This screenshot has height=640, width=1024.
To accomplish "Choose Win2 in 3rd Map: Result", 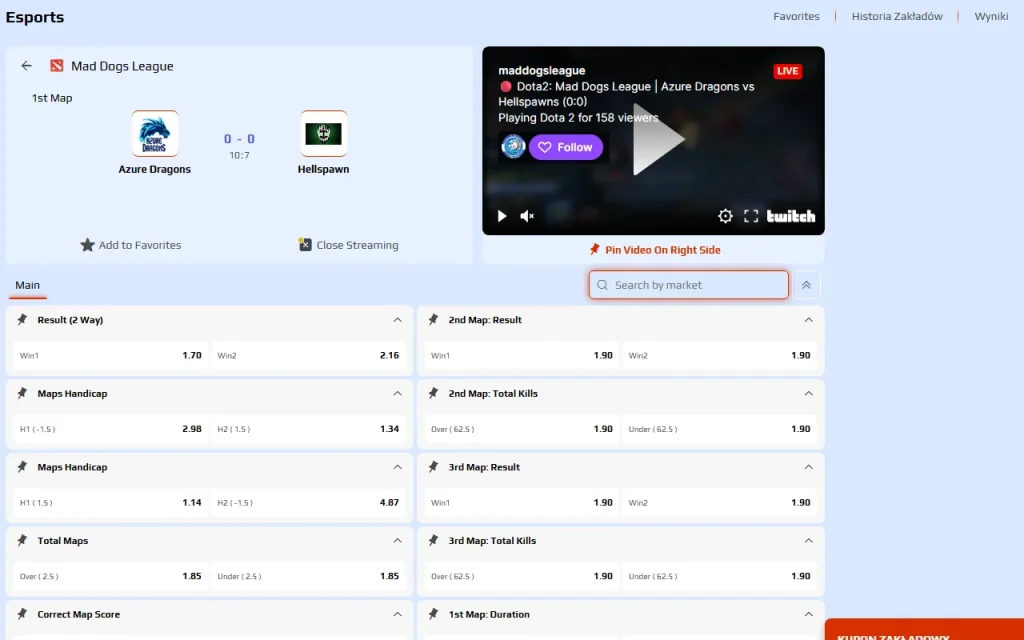I will coord(719,502).
